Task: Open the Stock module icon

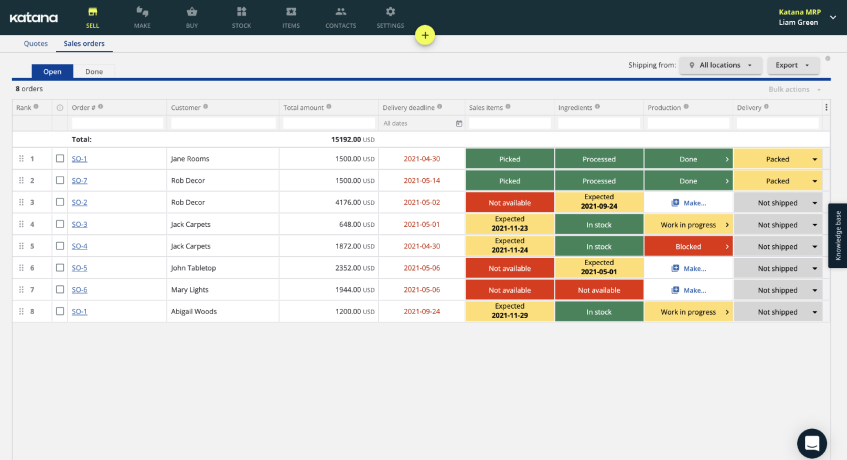Action: pos(241,12)
